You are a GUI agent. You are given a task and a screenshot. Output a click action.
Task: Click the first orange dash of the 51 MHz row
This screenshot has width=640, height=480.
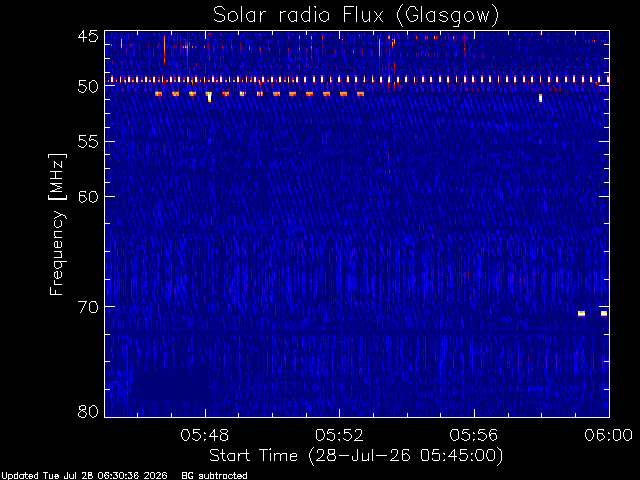[158, 94]
